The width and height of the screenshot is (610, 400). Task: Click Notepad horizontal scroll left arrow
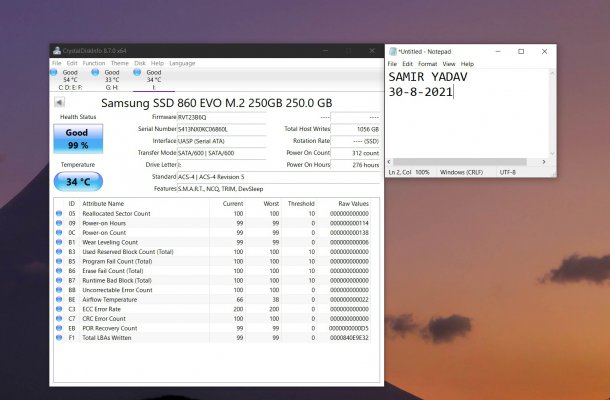(389, 161)
